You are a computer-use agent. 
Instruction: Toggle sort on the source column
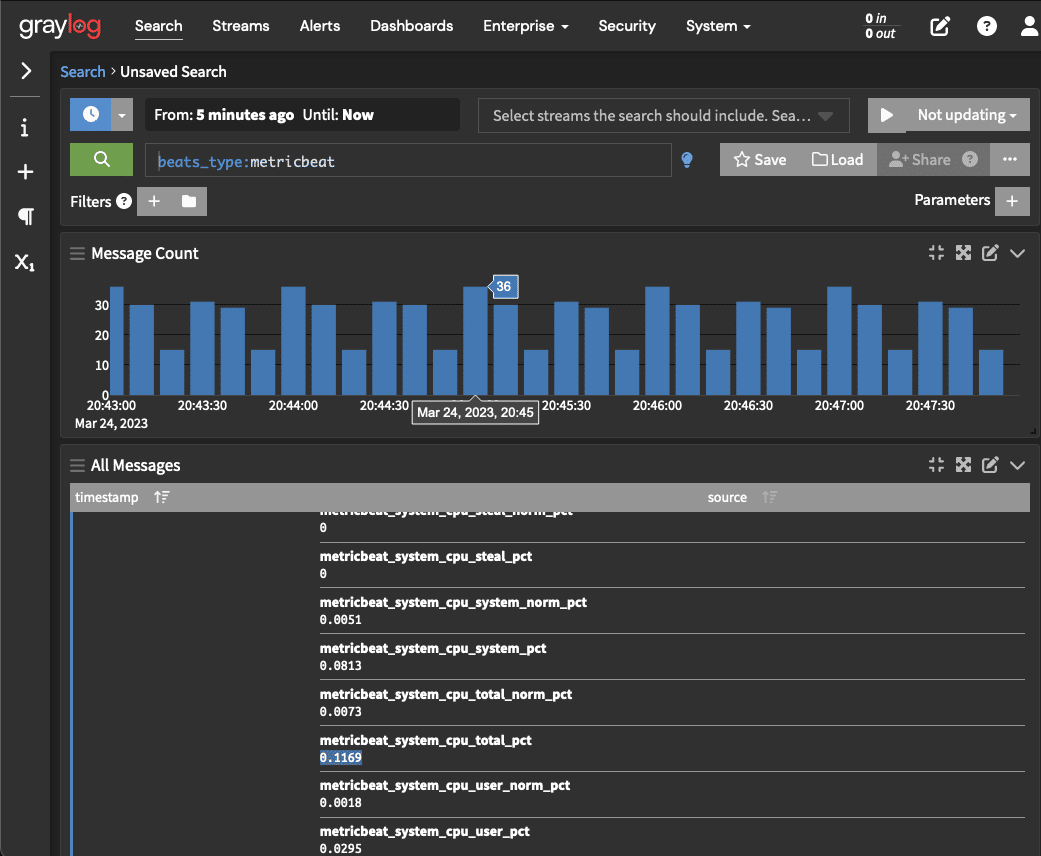click(769, 497)
